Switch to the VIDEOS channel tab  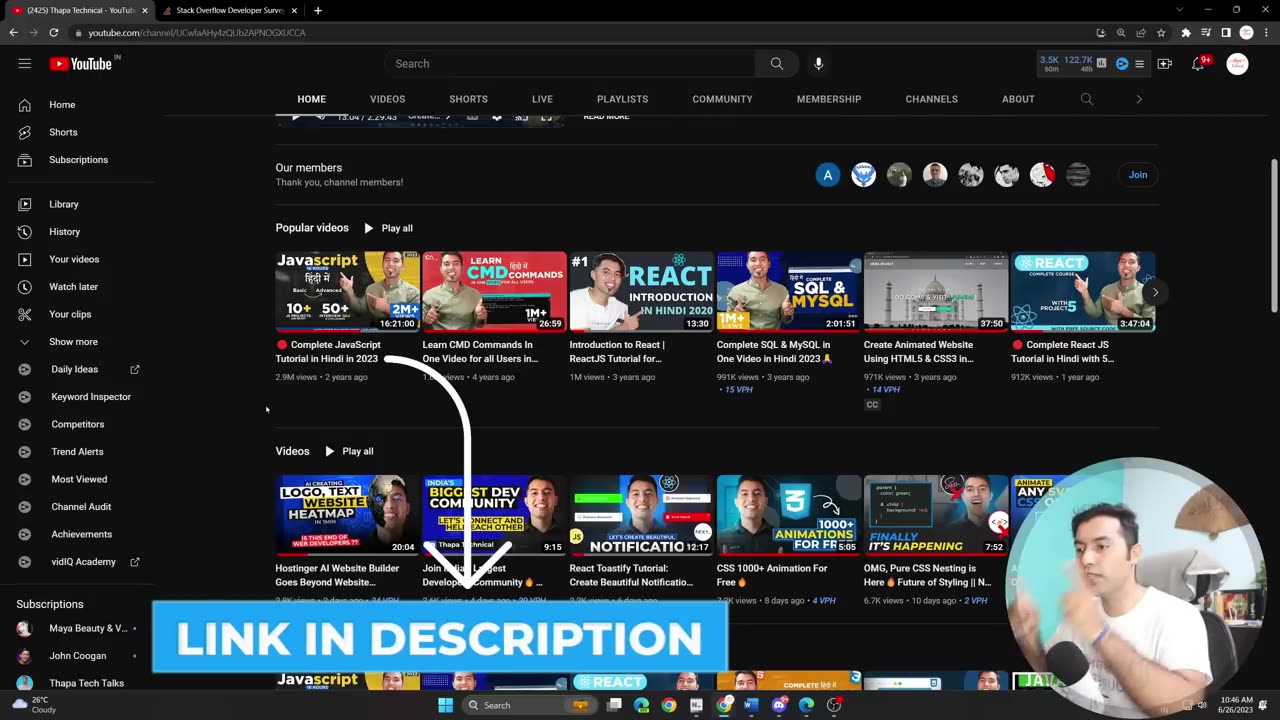click(x=387, y=99)
